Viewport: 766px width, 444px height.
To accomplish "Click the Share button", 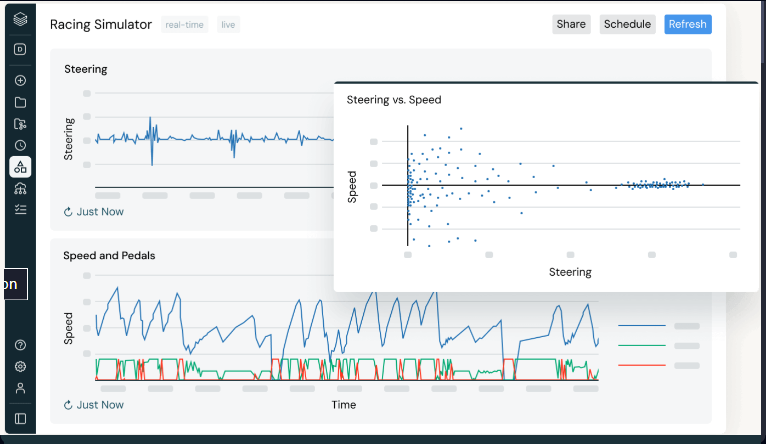I will click(x=571, y=25).
